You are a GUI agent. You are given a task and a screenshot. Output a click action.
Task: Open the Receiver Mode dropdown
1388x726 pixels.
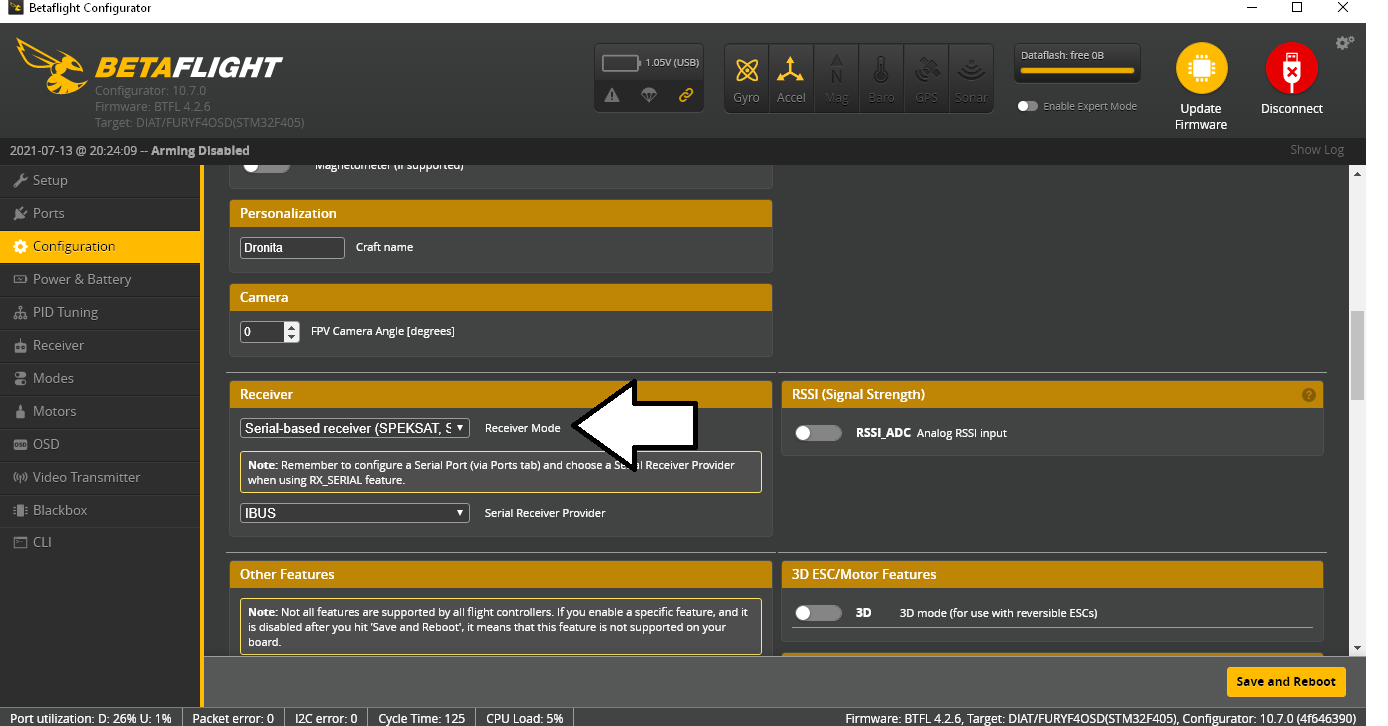(354, 427)
